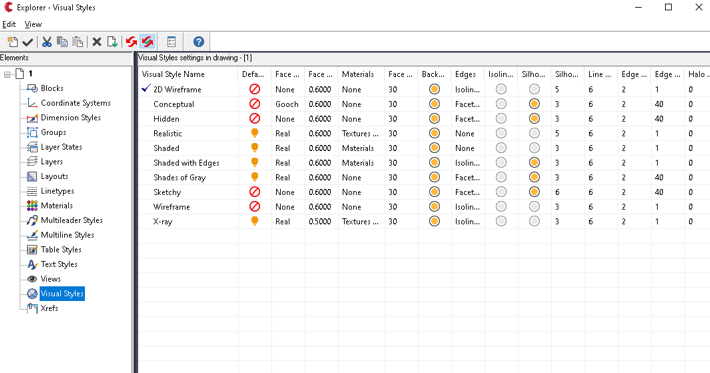Click the Isolin... column header
This screenshot has width=710, height=373.
pyautogui.click(x=501, y=74)
